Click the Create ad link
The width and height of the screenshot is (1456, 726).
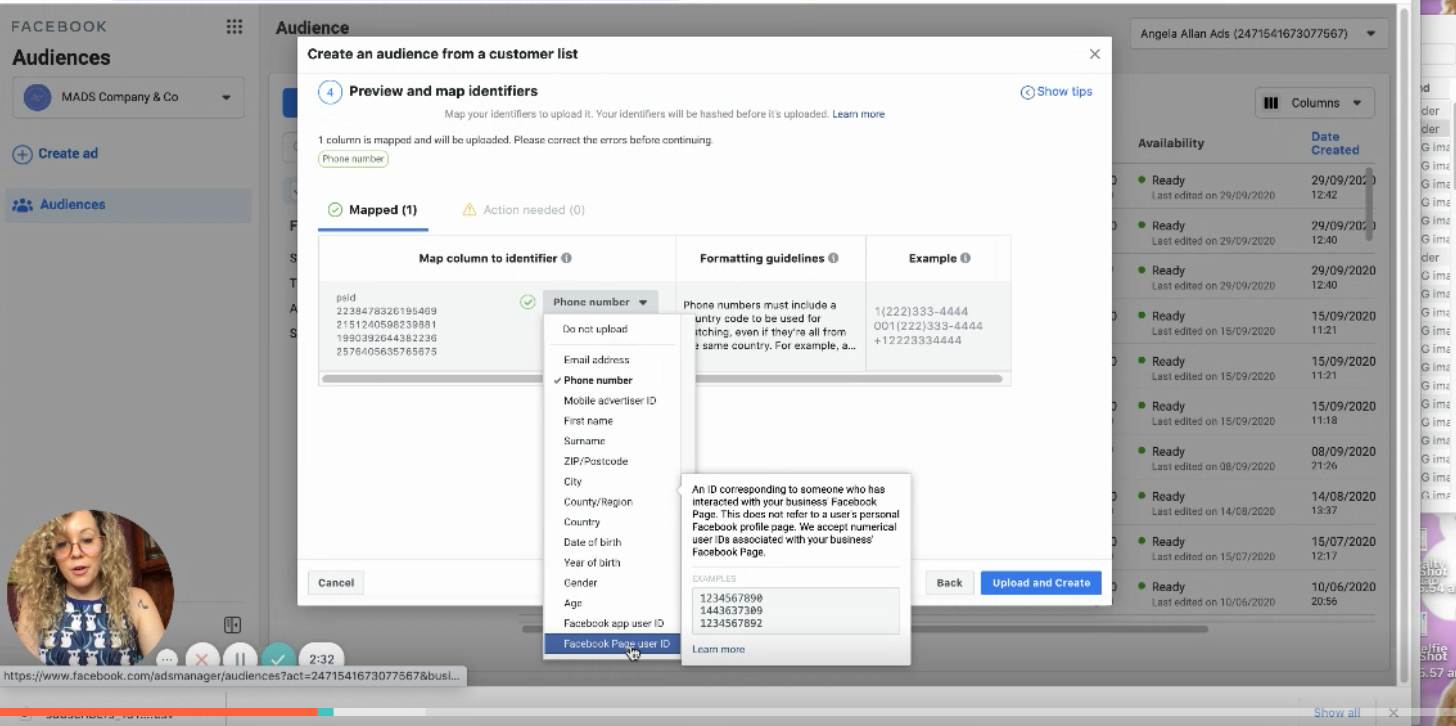click(x=68, y=154)
